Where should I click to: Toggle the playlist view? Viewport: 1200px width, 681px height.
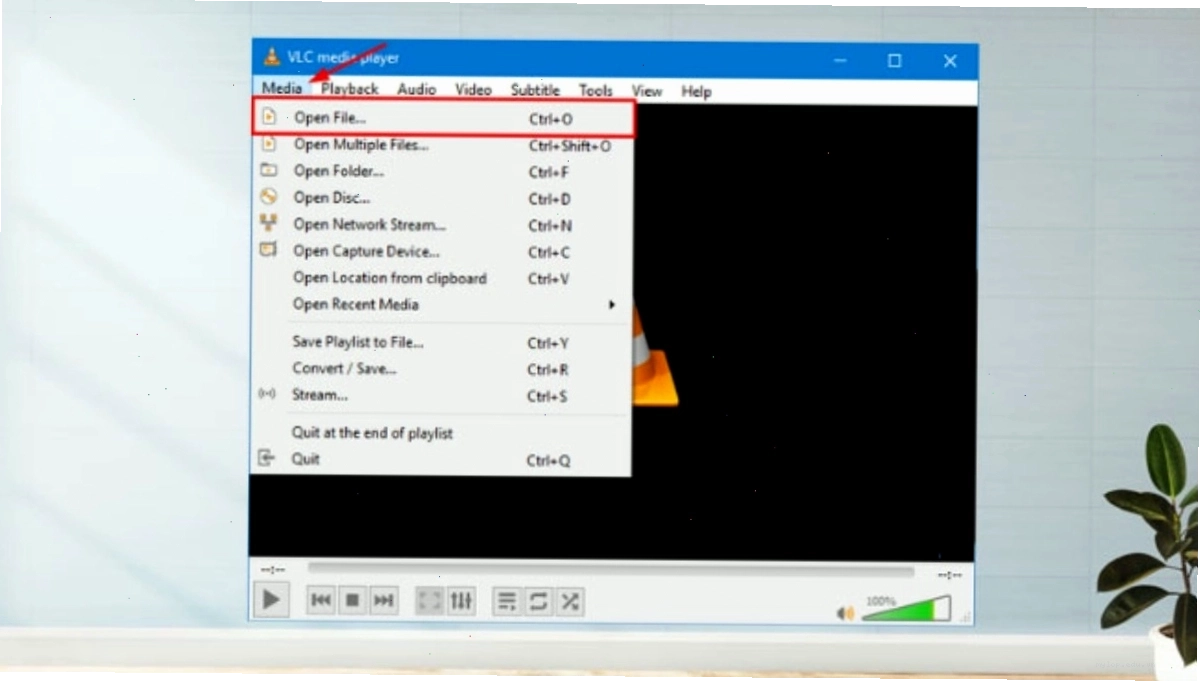click(508, 601)
